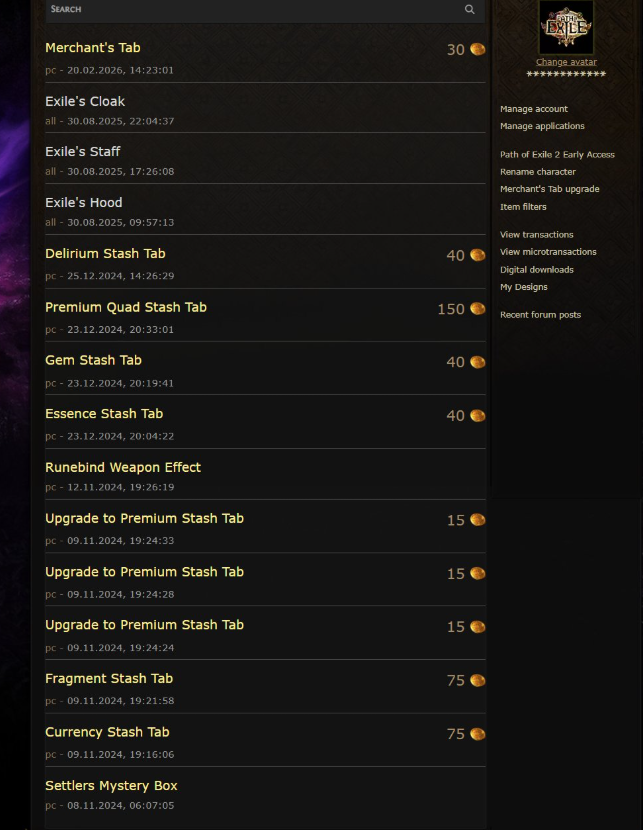The image size is (643, 830).
Task: Click the coin icon on Premium Quad Stash Tab
Action: pyautogui.click(x=477, y=309)
